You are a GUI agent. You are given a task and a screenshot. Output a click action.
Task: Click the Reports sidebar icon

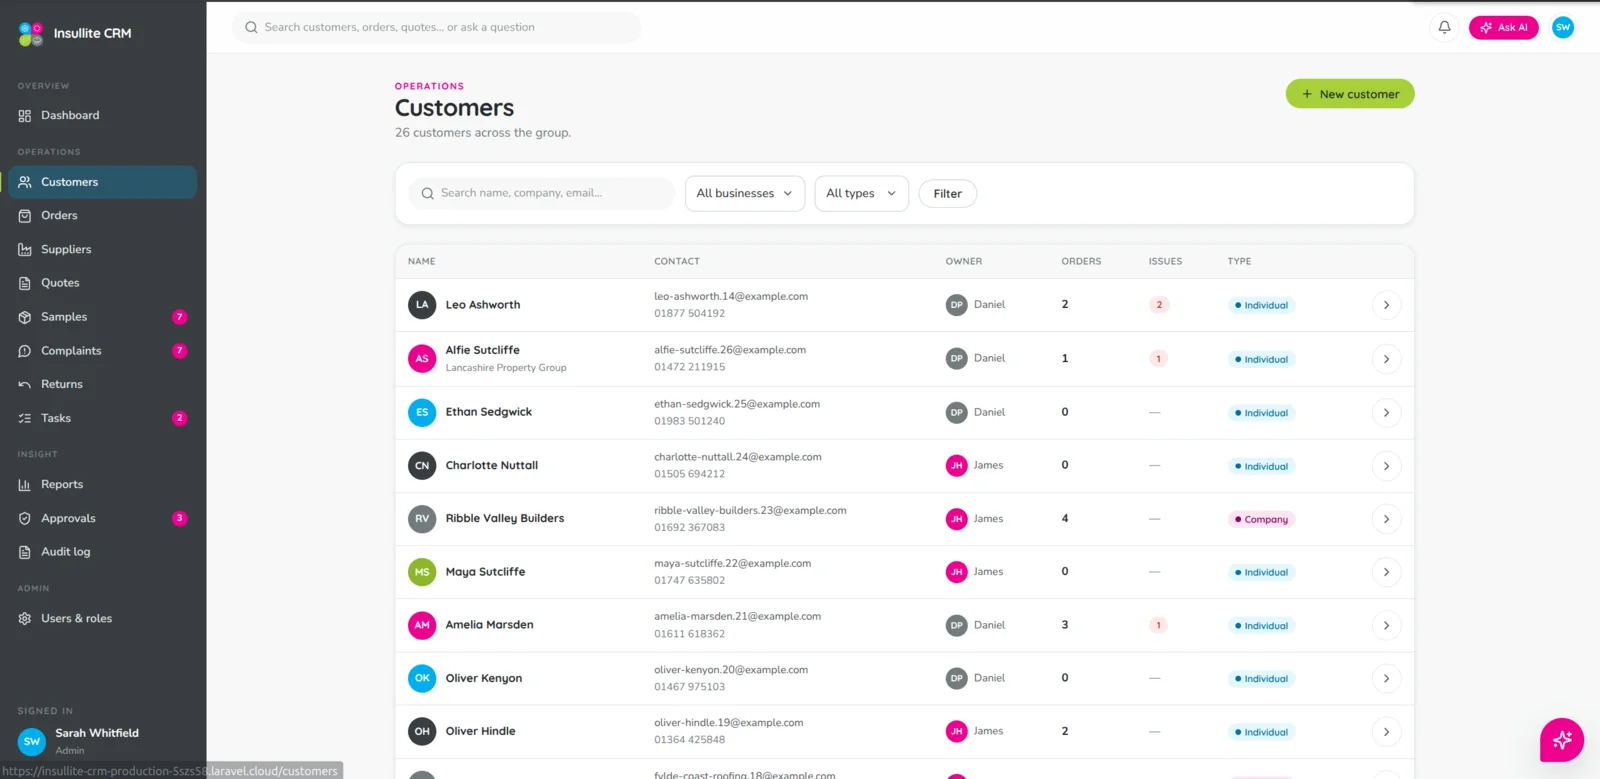pyautogui.click(x=25, y=485)
